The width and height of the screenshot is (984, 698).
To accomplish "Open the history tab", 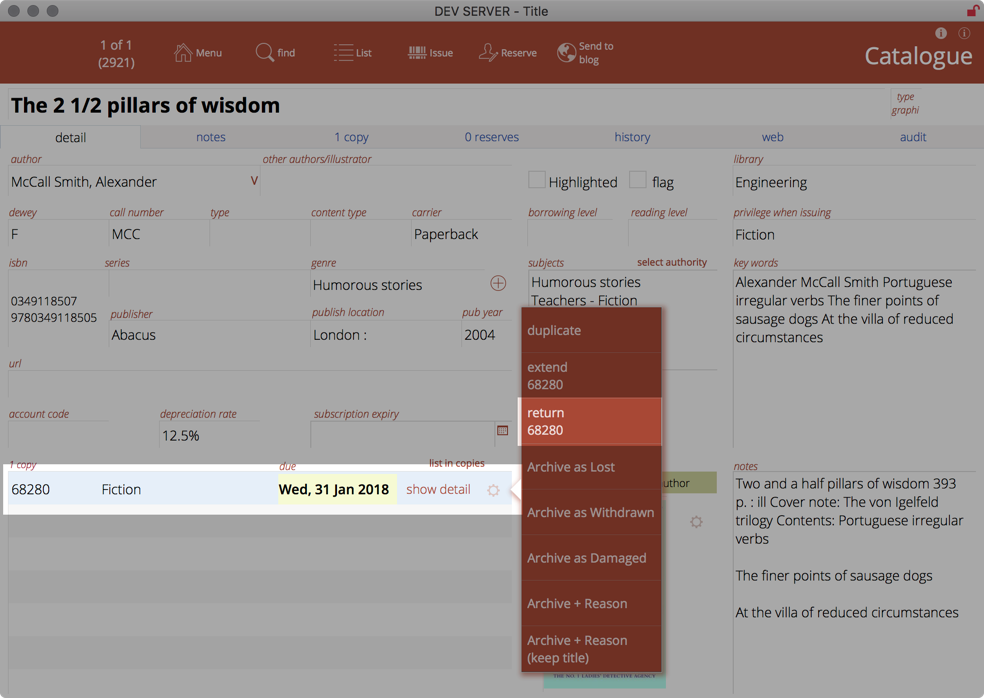I will pyautogui.click(x=631, y=137).
